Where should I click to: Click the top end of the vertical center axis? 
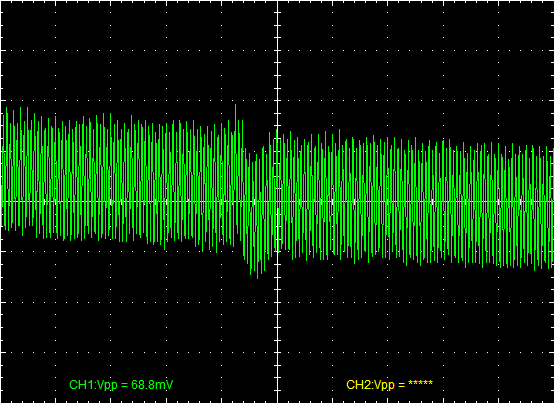coord(278,1)
